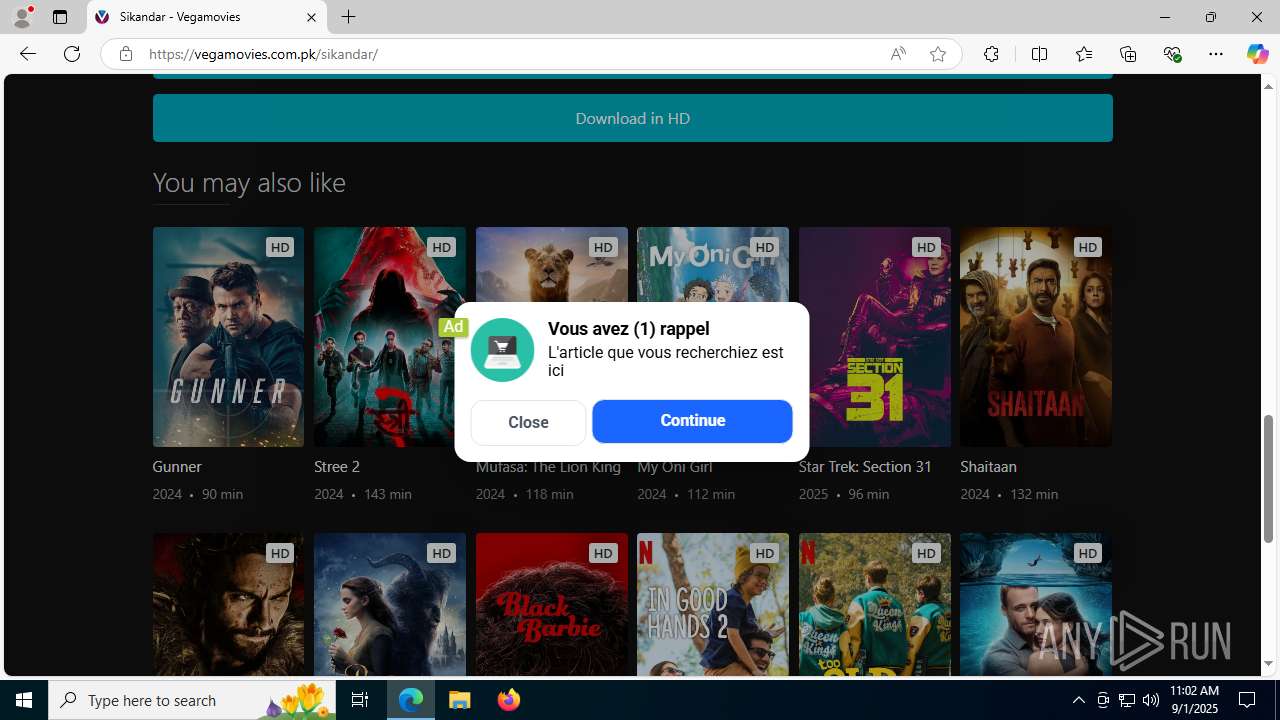Open the Star Trek: Section 31 poster
Screen dimensions: 1280x720
pyautogui.click(x=874, y=337)
